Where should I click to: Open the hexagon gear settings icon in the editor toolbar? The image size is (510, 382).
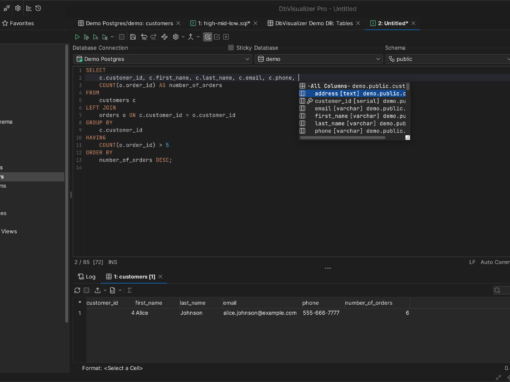(x=176, y=37)
